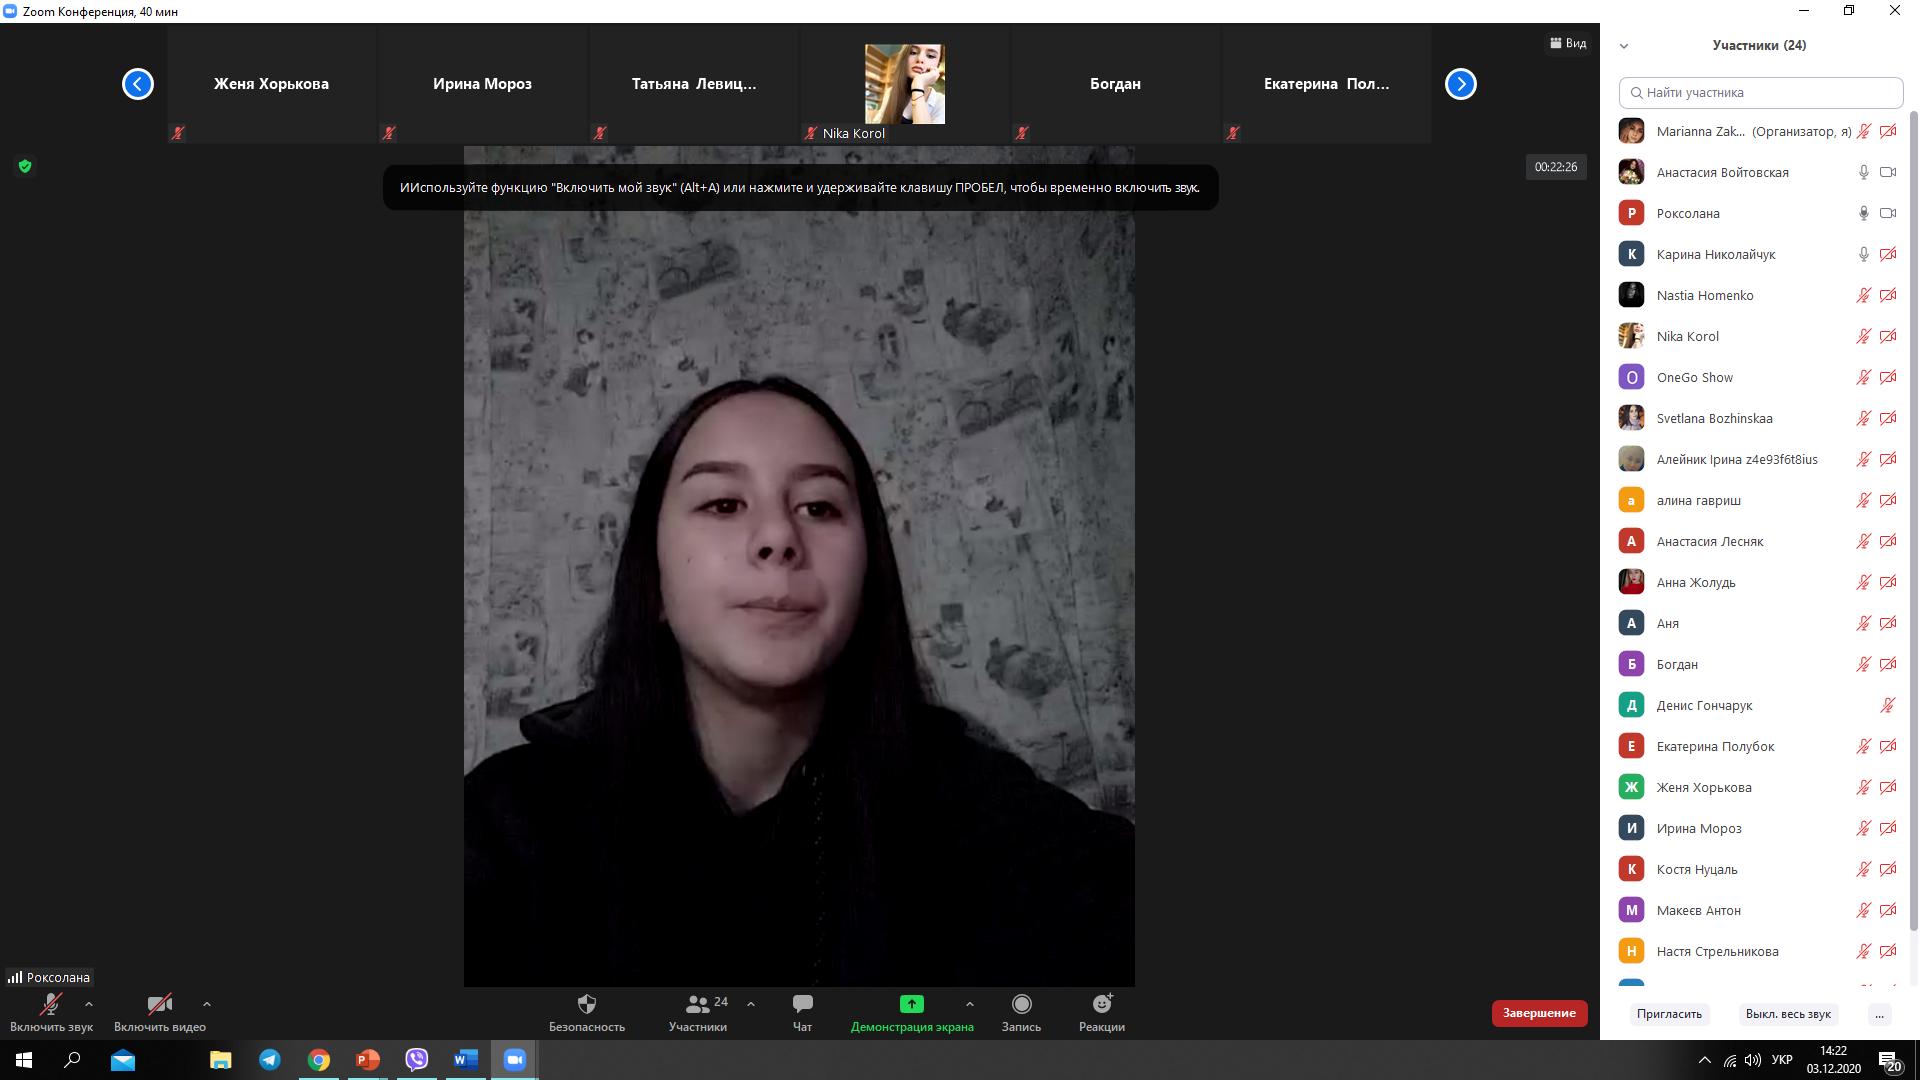This screenshot has width=1920, height=1080.
Task: Toggle camera with Включить видео button
Action: pos(160,1011)
